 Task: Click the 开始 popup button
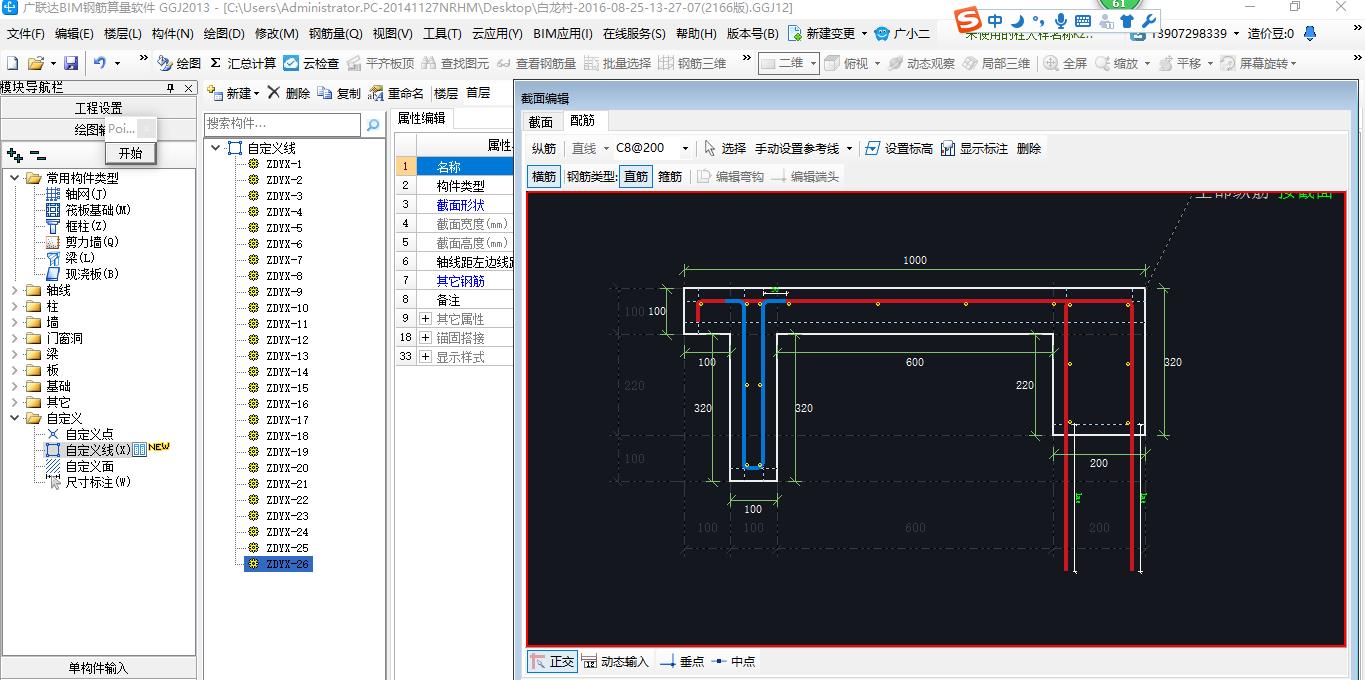coord(130,153)
